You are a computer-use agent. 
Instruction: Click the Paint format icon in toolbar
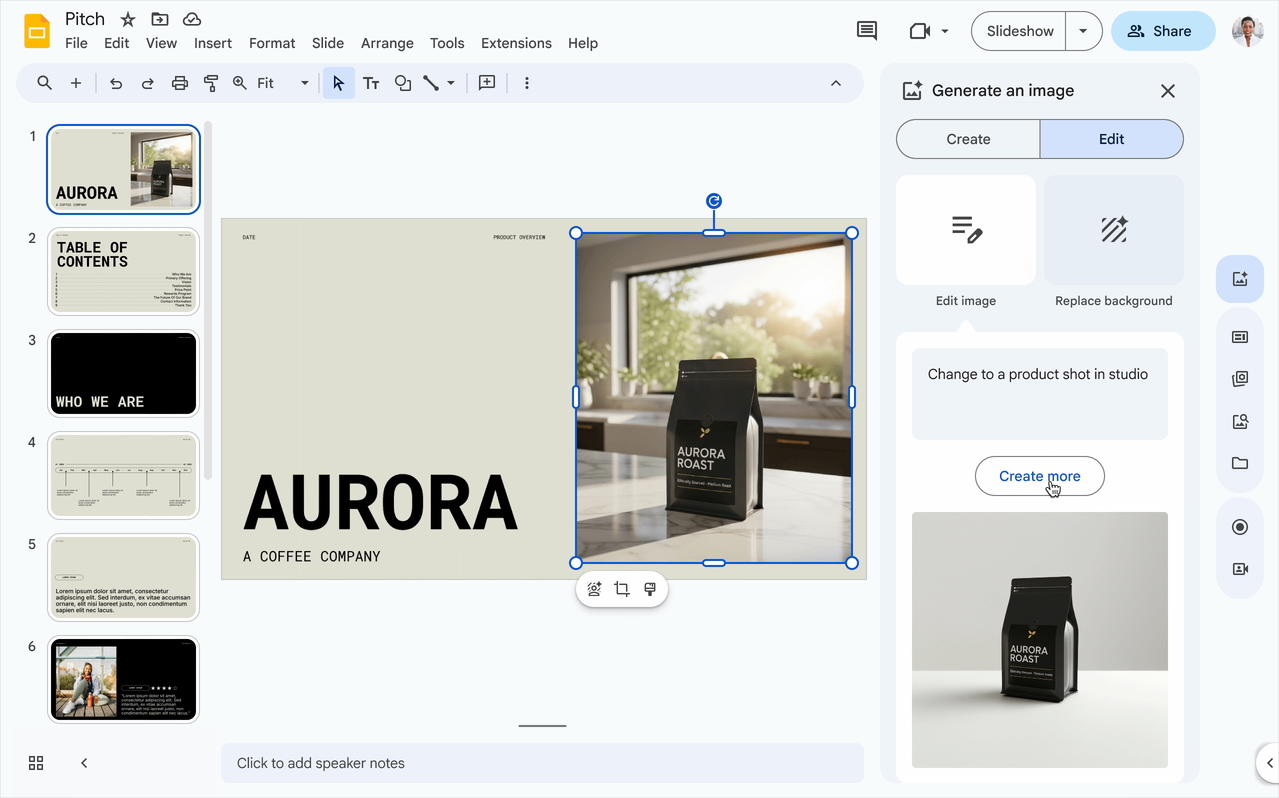click(x=211, y=83)
